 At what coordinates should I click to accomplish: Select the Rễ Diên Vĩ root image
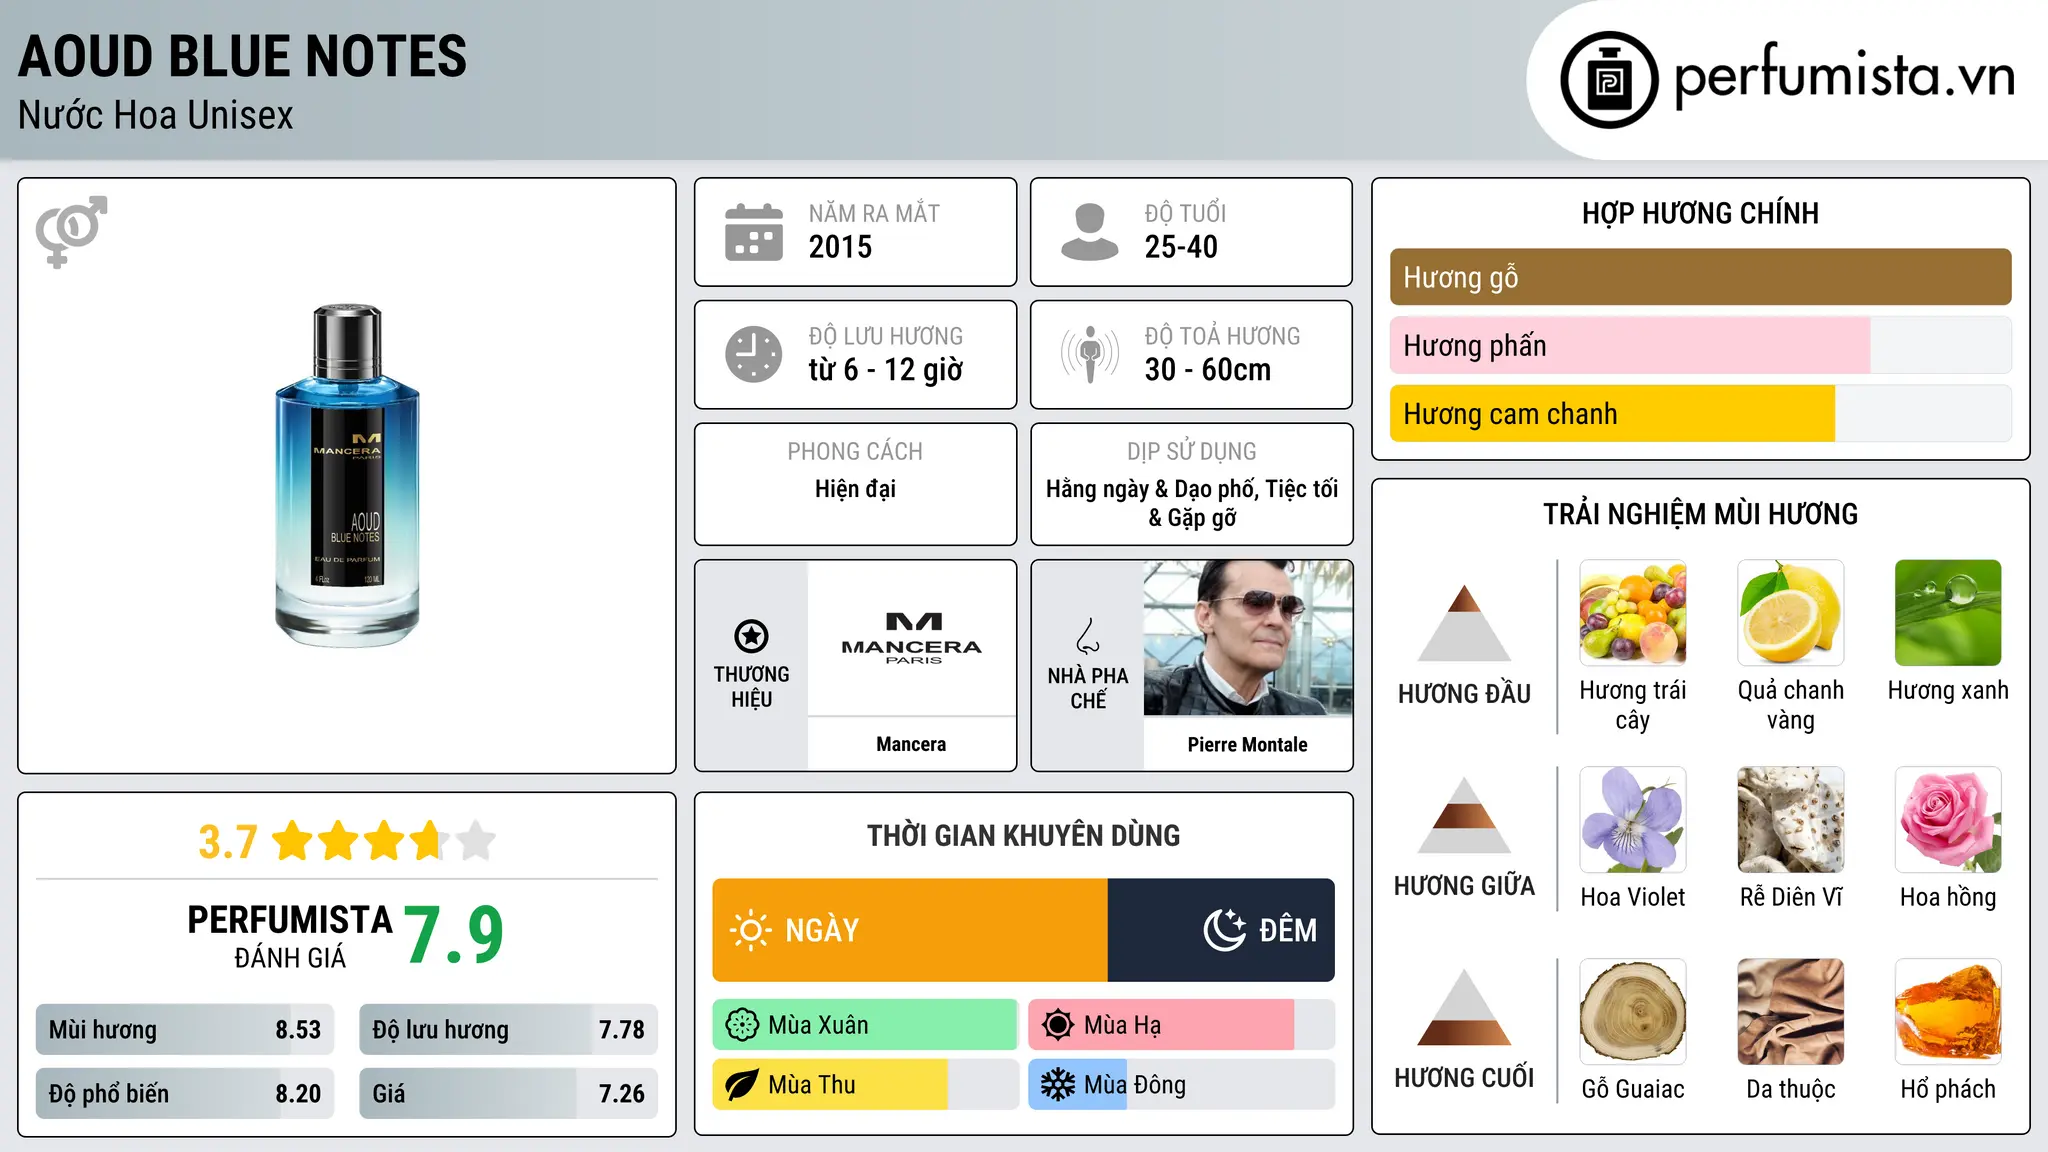(x=1791, y=820)
